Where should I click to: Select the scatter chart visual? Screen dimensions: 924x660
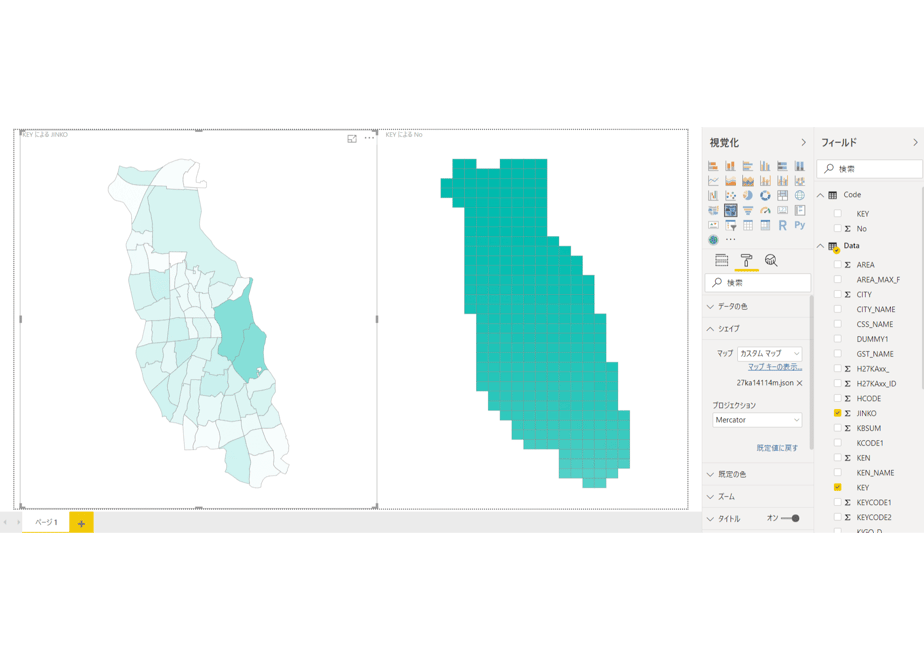click(730, 196)
